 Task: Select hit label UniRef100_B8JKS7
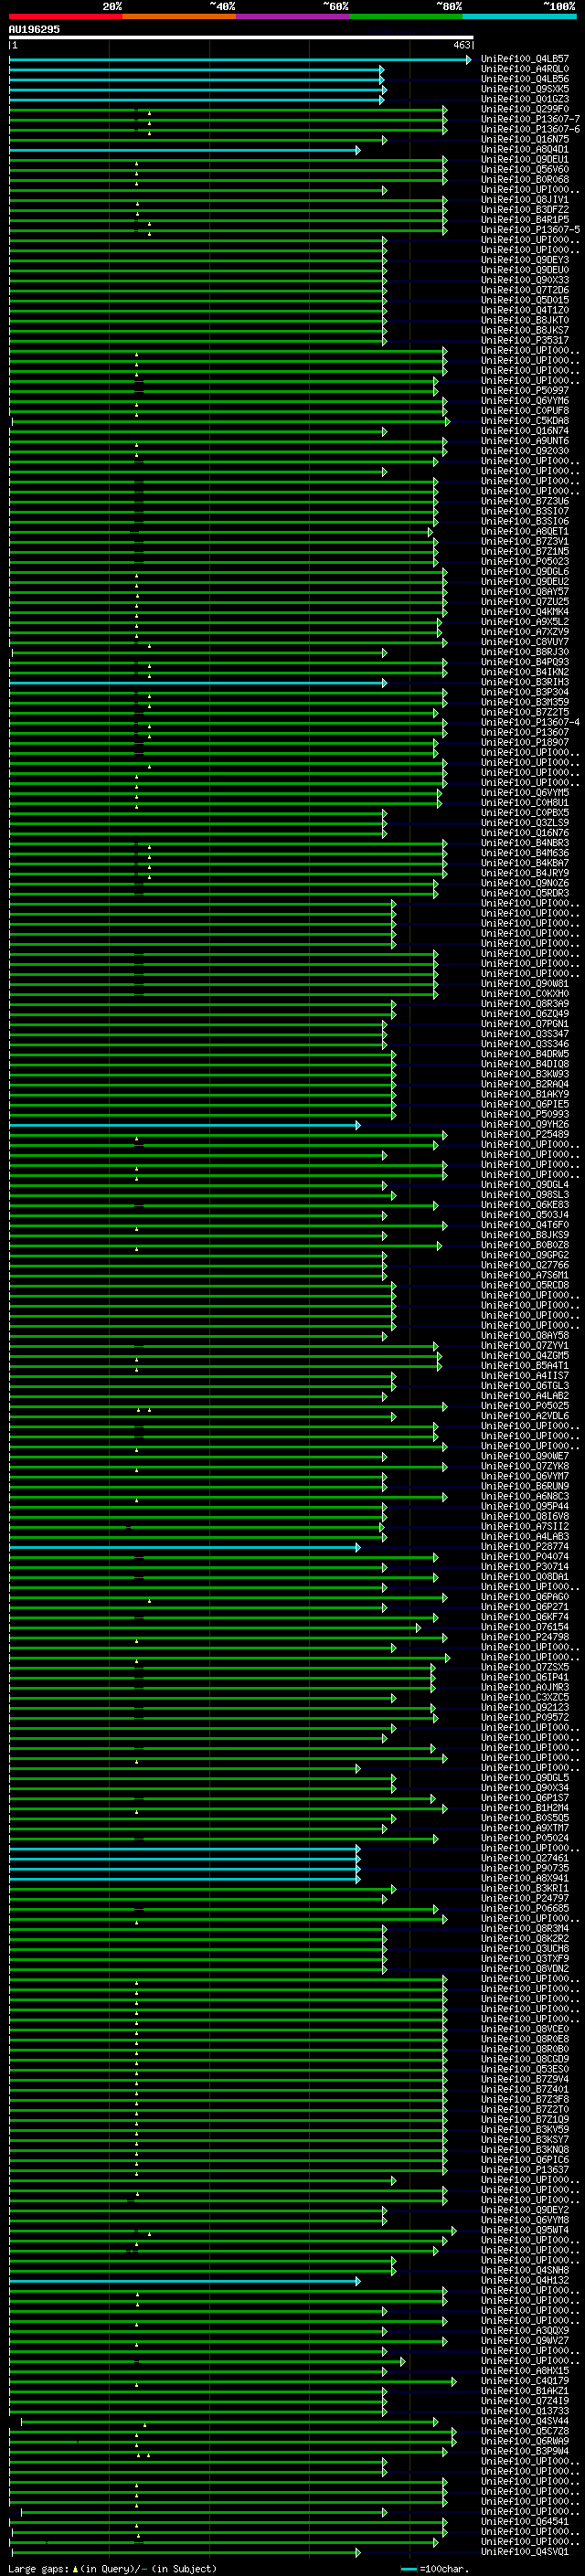525,330
